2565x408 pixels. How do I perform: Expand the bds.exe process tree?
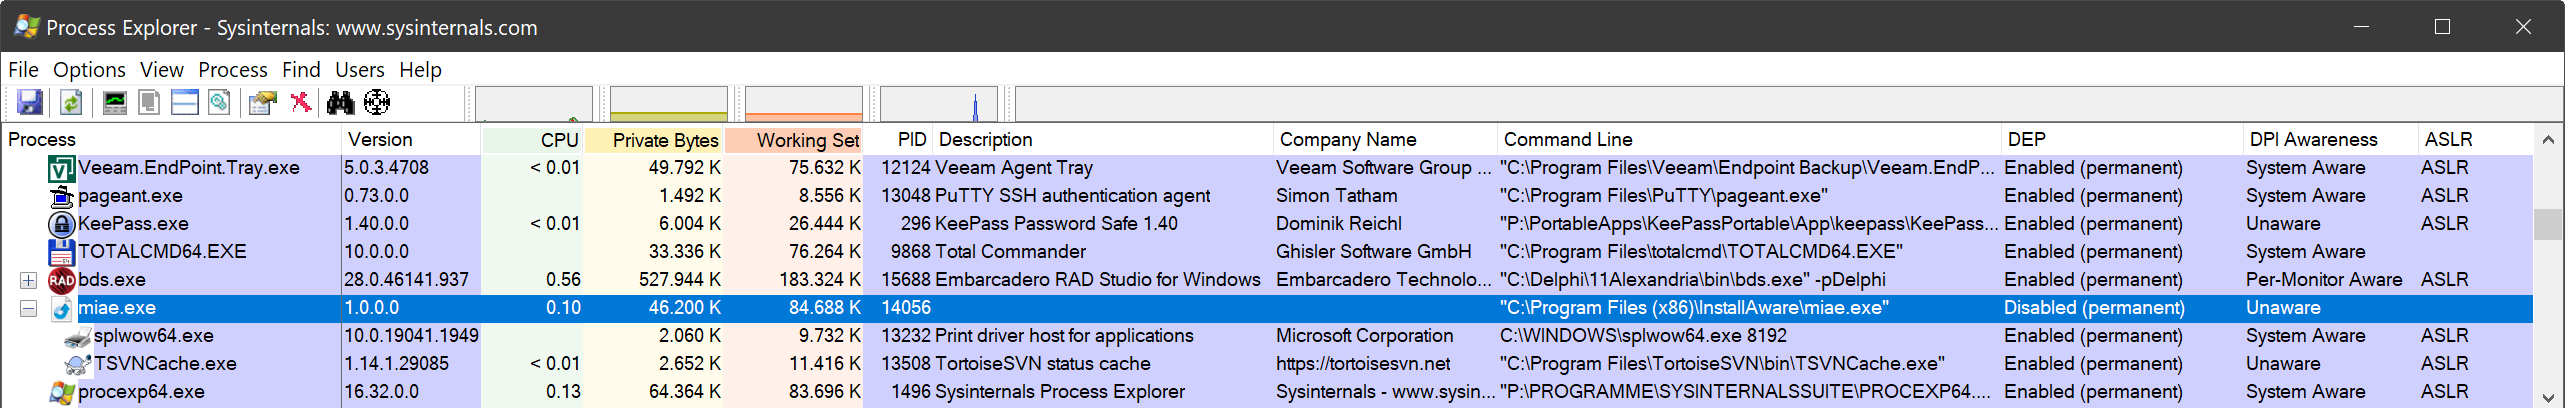pyautogui.click(x=28, y=280)
